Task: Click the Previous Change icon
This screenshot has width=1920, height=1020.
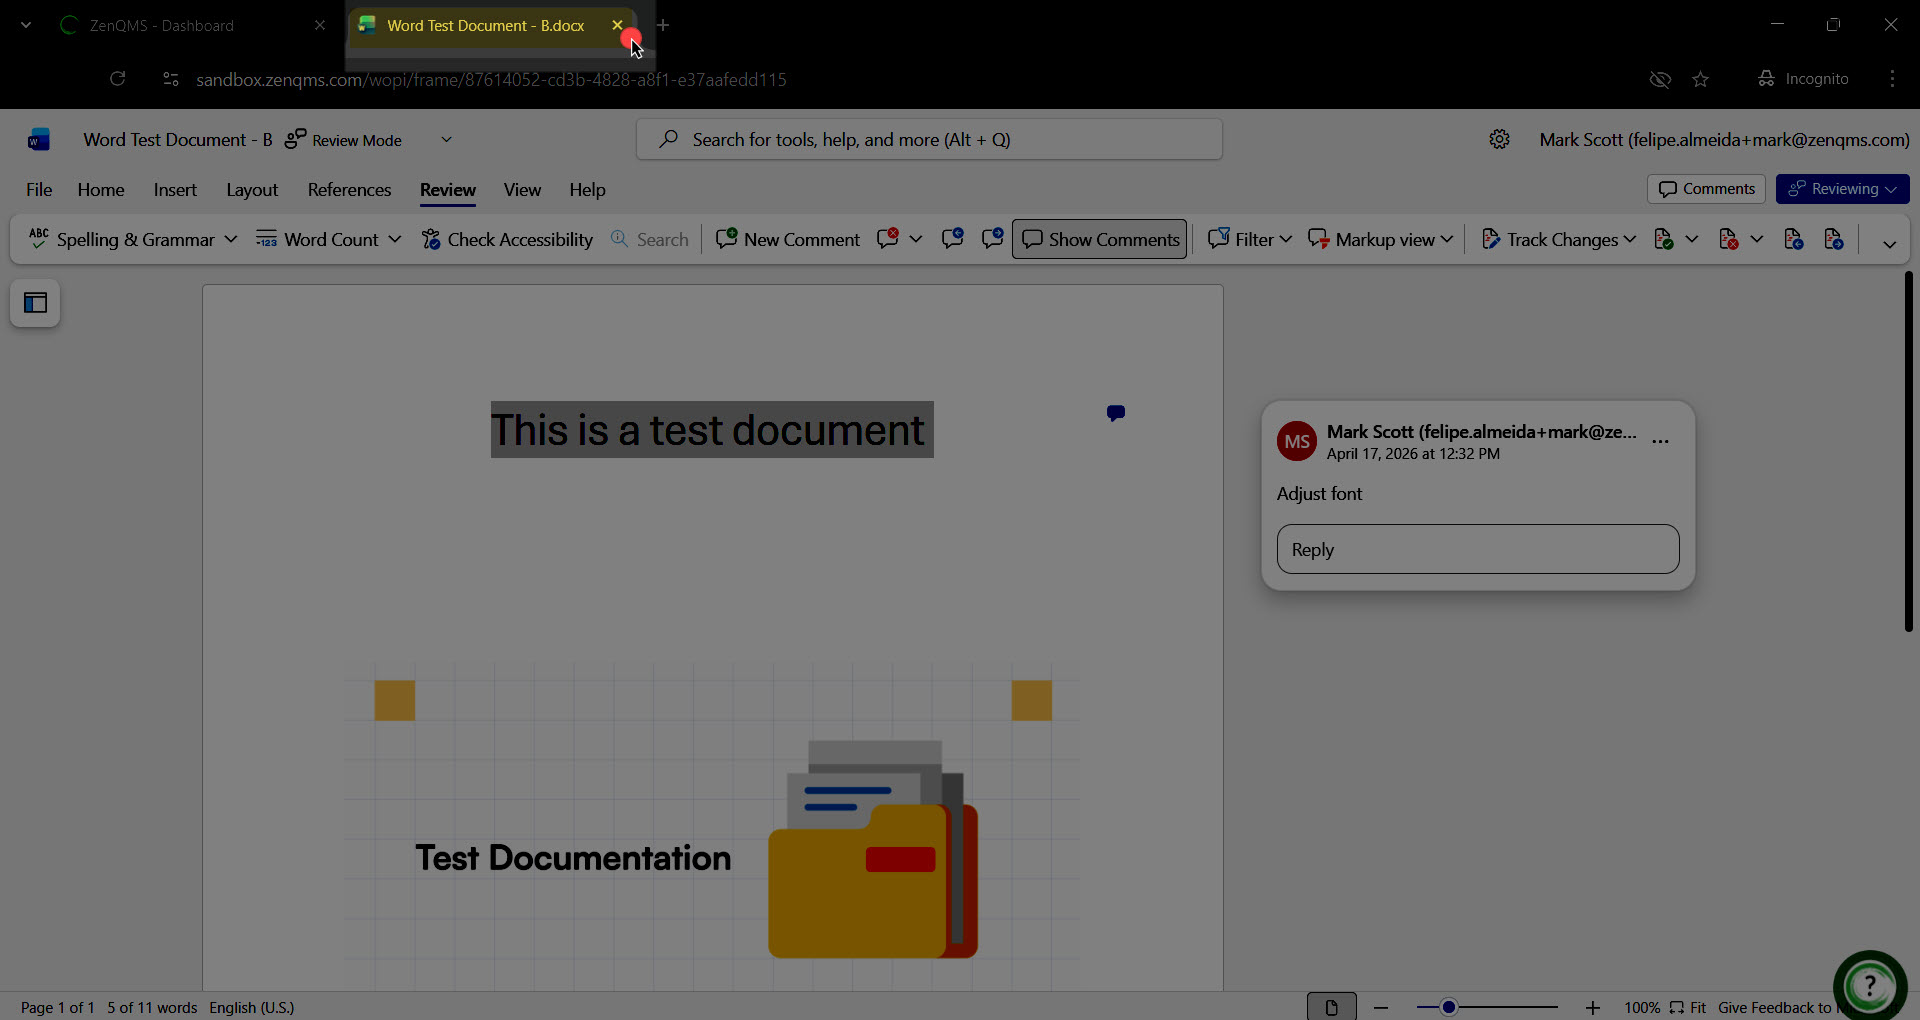Action: coord(1793,239)
